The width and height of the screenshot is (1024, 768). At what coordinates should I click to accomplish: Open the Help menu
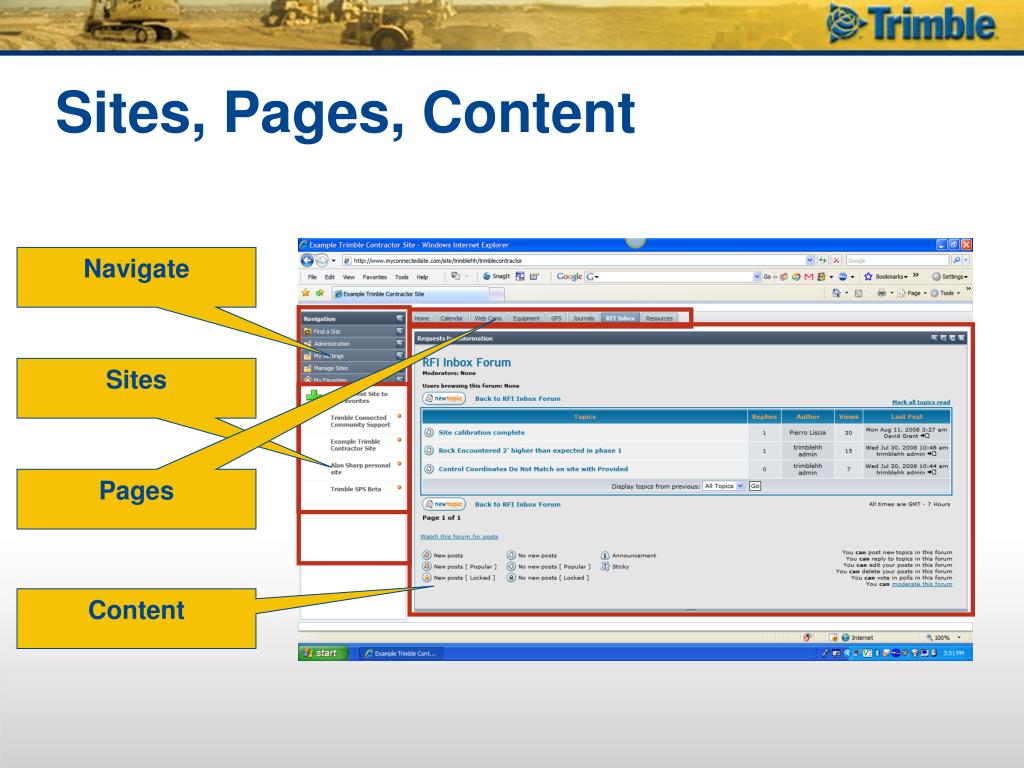(x=423, y=277)
